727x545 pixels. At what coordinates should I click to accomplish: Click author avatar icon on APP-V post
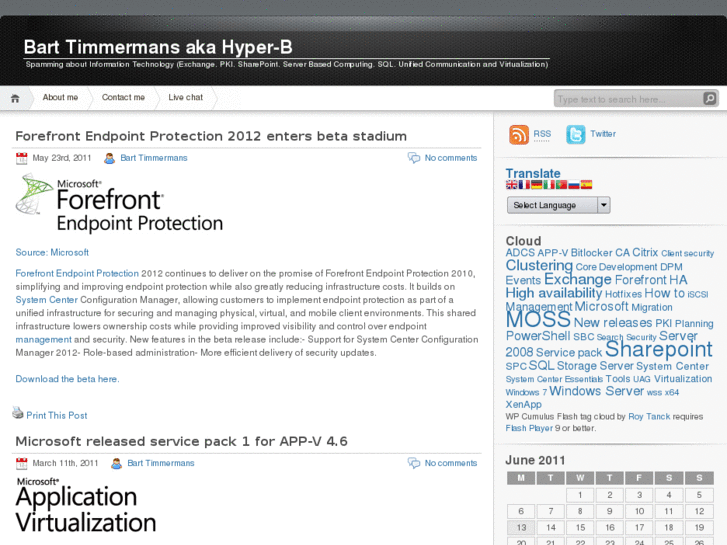tap(116, 463)
